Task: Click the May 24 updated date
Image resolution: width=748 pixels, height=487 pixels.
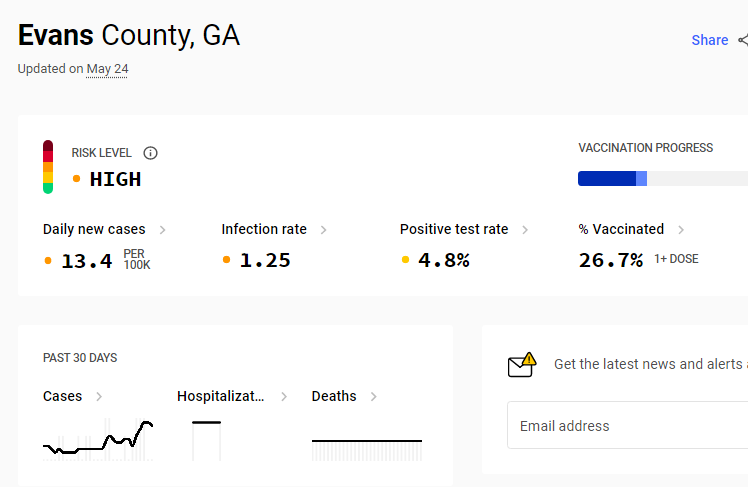Action: coord(107,69)
